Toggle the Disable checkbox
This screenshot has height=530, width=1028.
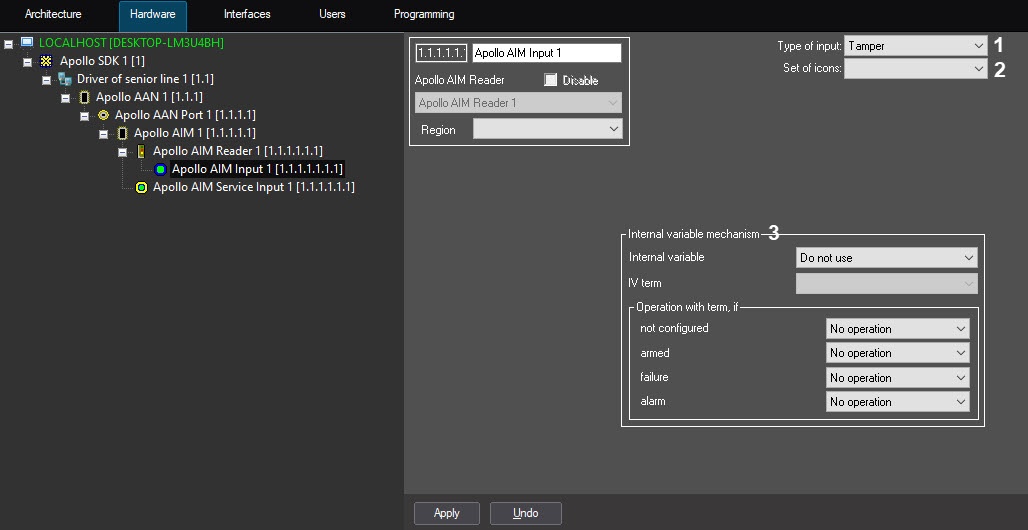click(x=550, y=80)
